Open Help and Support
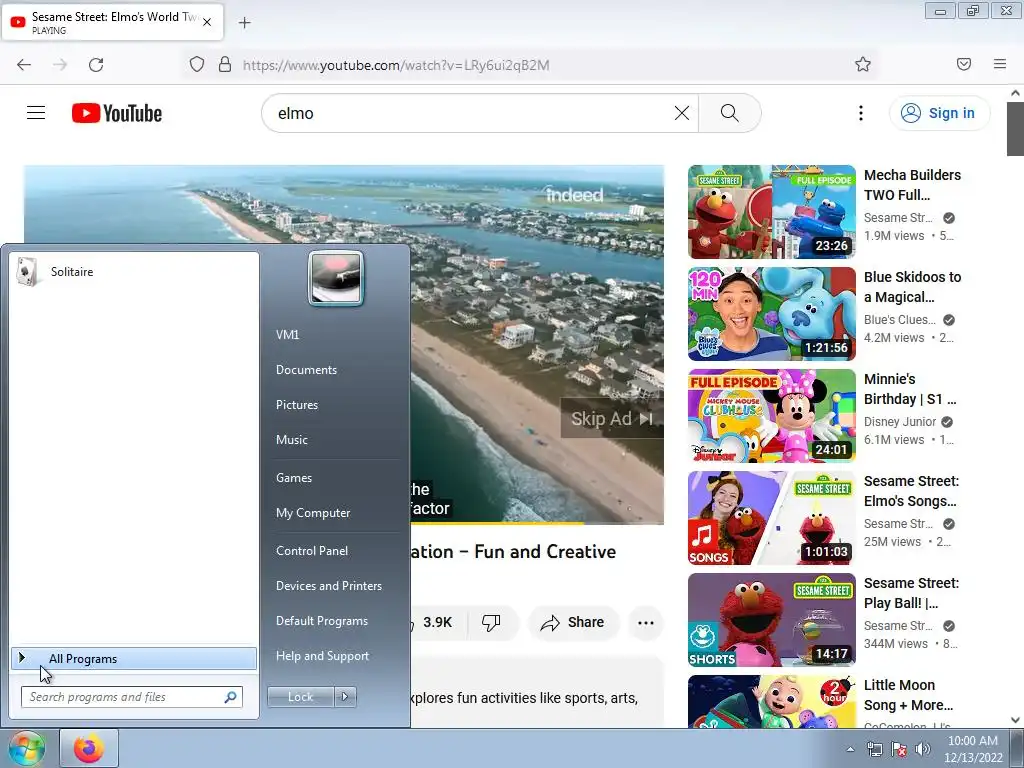The height and width of the screenshot is (768, 1024). [323, 656]
